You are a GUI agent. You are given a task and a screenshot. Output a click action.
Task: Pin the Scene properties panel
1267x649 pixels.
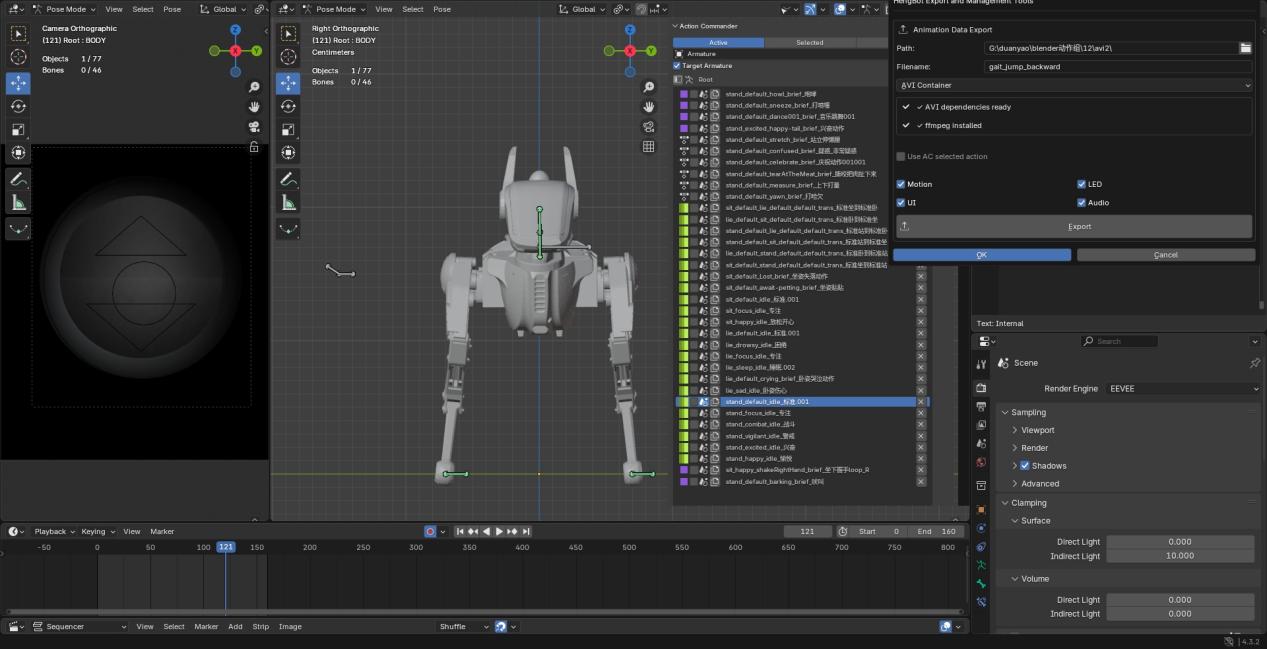click(1255, 363)
